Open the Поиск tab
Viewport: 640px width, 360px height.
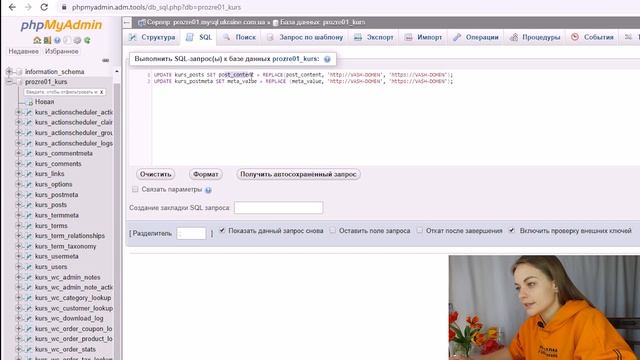(239, 37)
